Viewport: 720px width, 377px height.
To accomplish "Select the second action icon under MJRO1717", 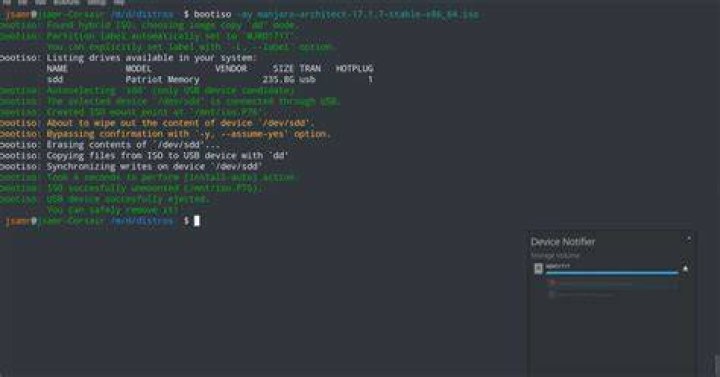I will point(552,295).
